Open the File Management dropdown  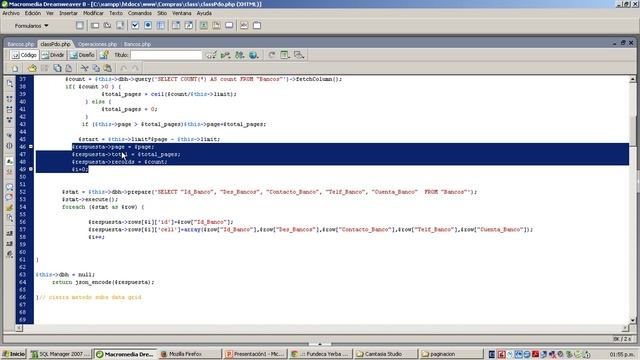point(240,55)
